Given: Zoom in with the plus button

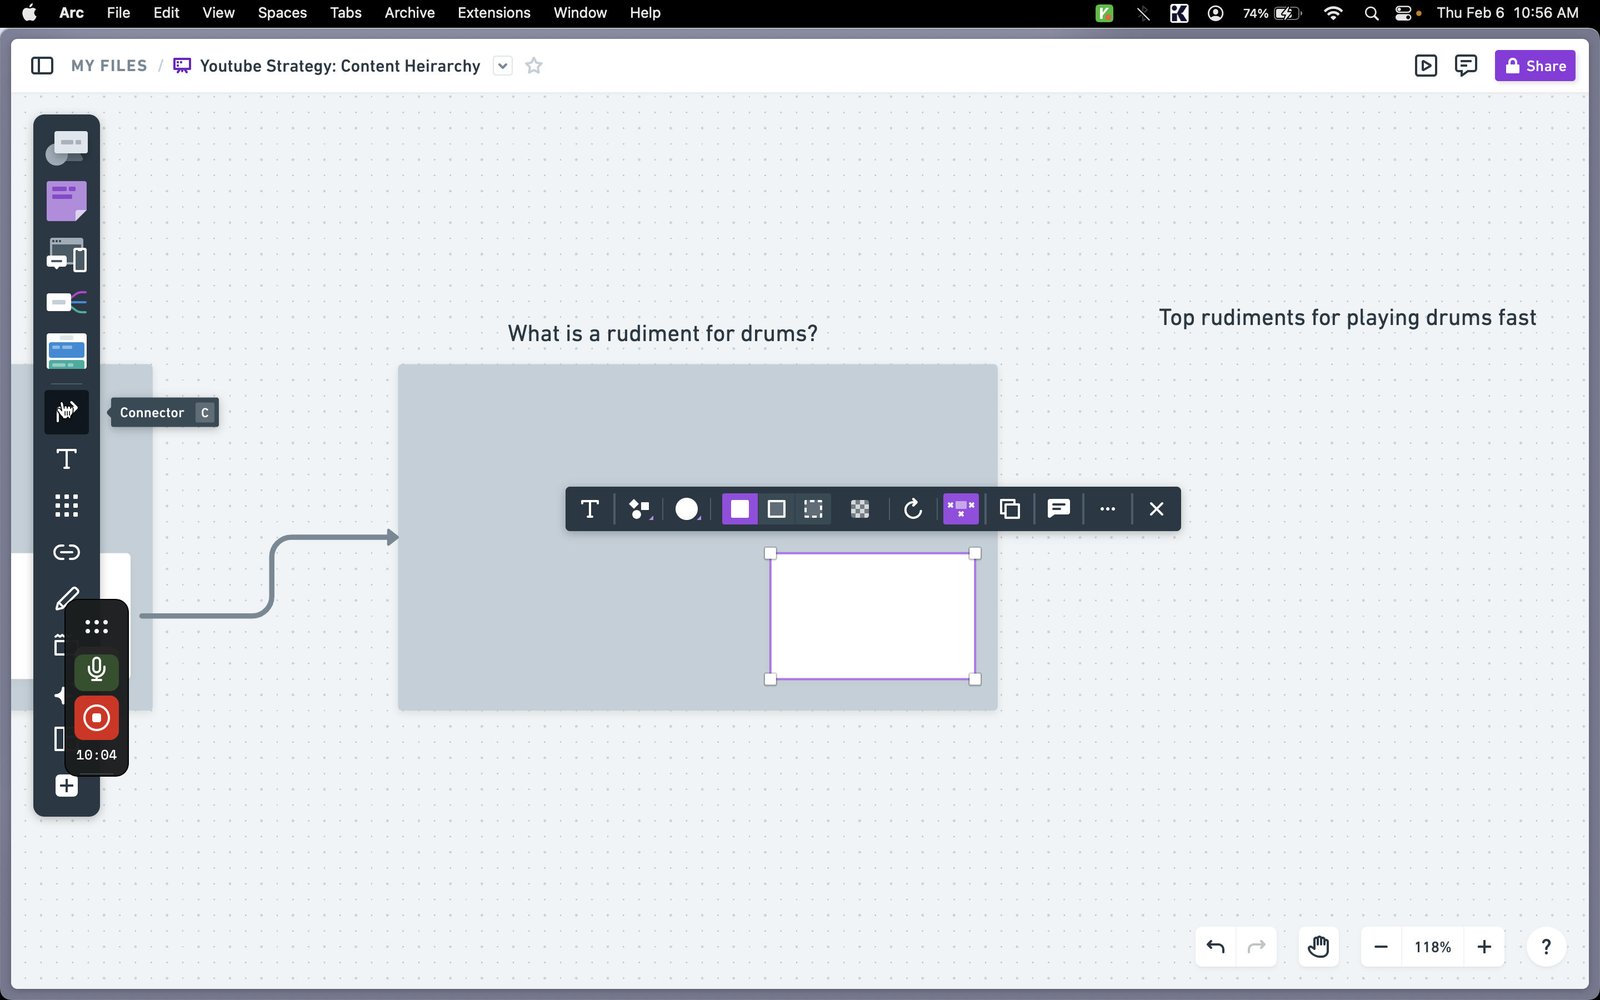Looking at the screenshot, I should click(1484, 947).
